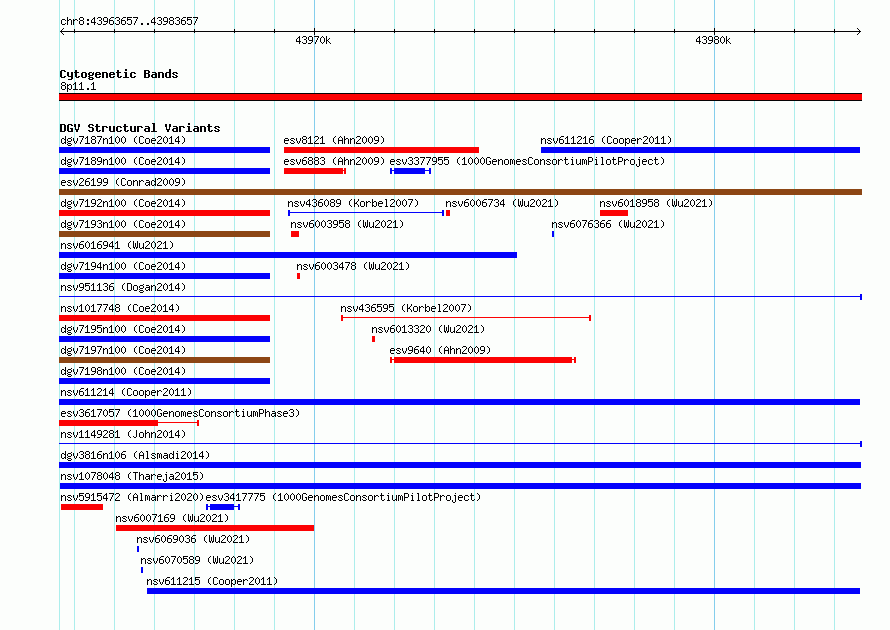Click the 43980k ruler tick label
This screenshot has height=630, width=890.
713,40
